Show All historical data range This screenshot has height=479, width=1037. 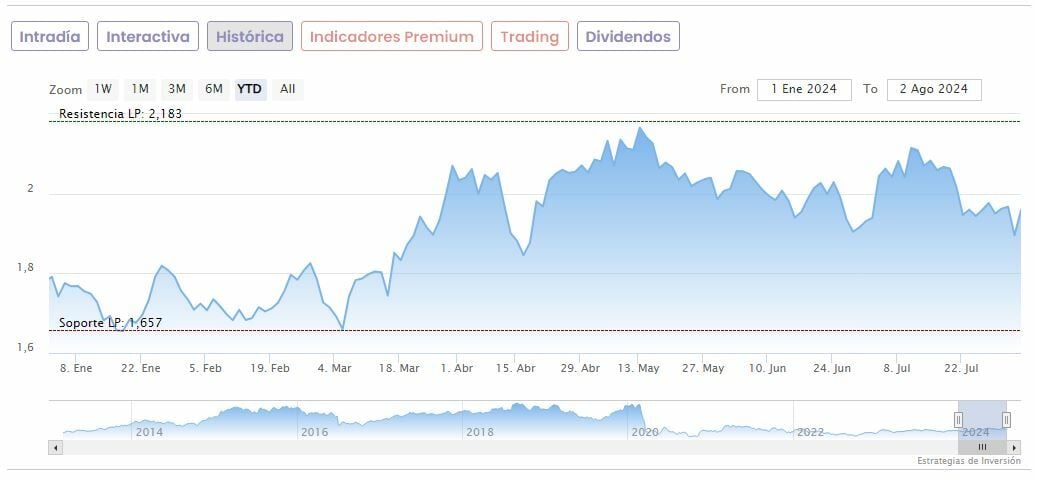point(288,89)
